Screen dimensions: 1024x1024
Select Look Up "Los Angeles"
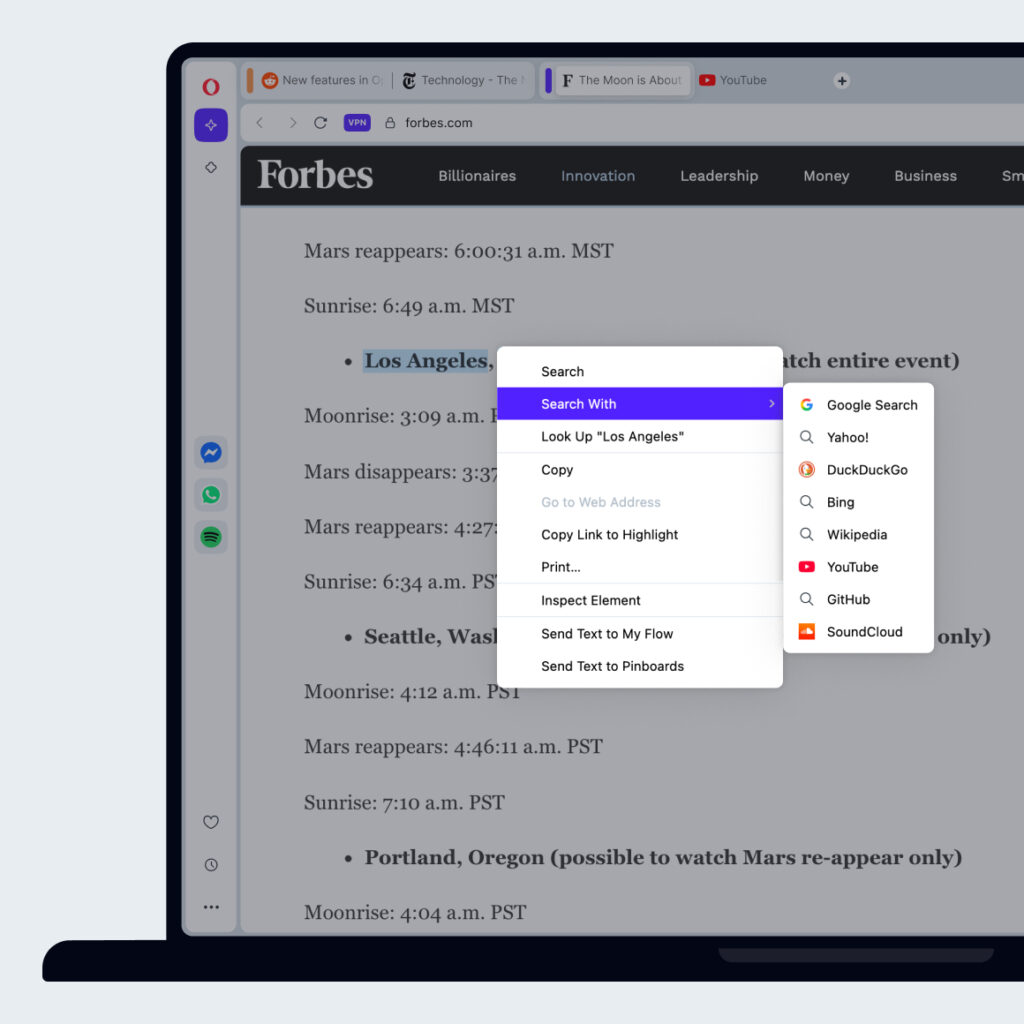[613, 436]
